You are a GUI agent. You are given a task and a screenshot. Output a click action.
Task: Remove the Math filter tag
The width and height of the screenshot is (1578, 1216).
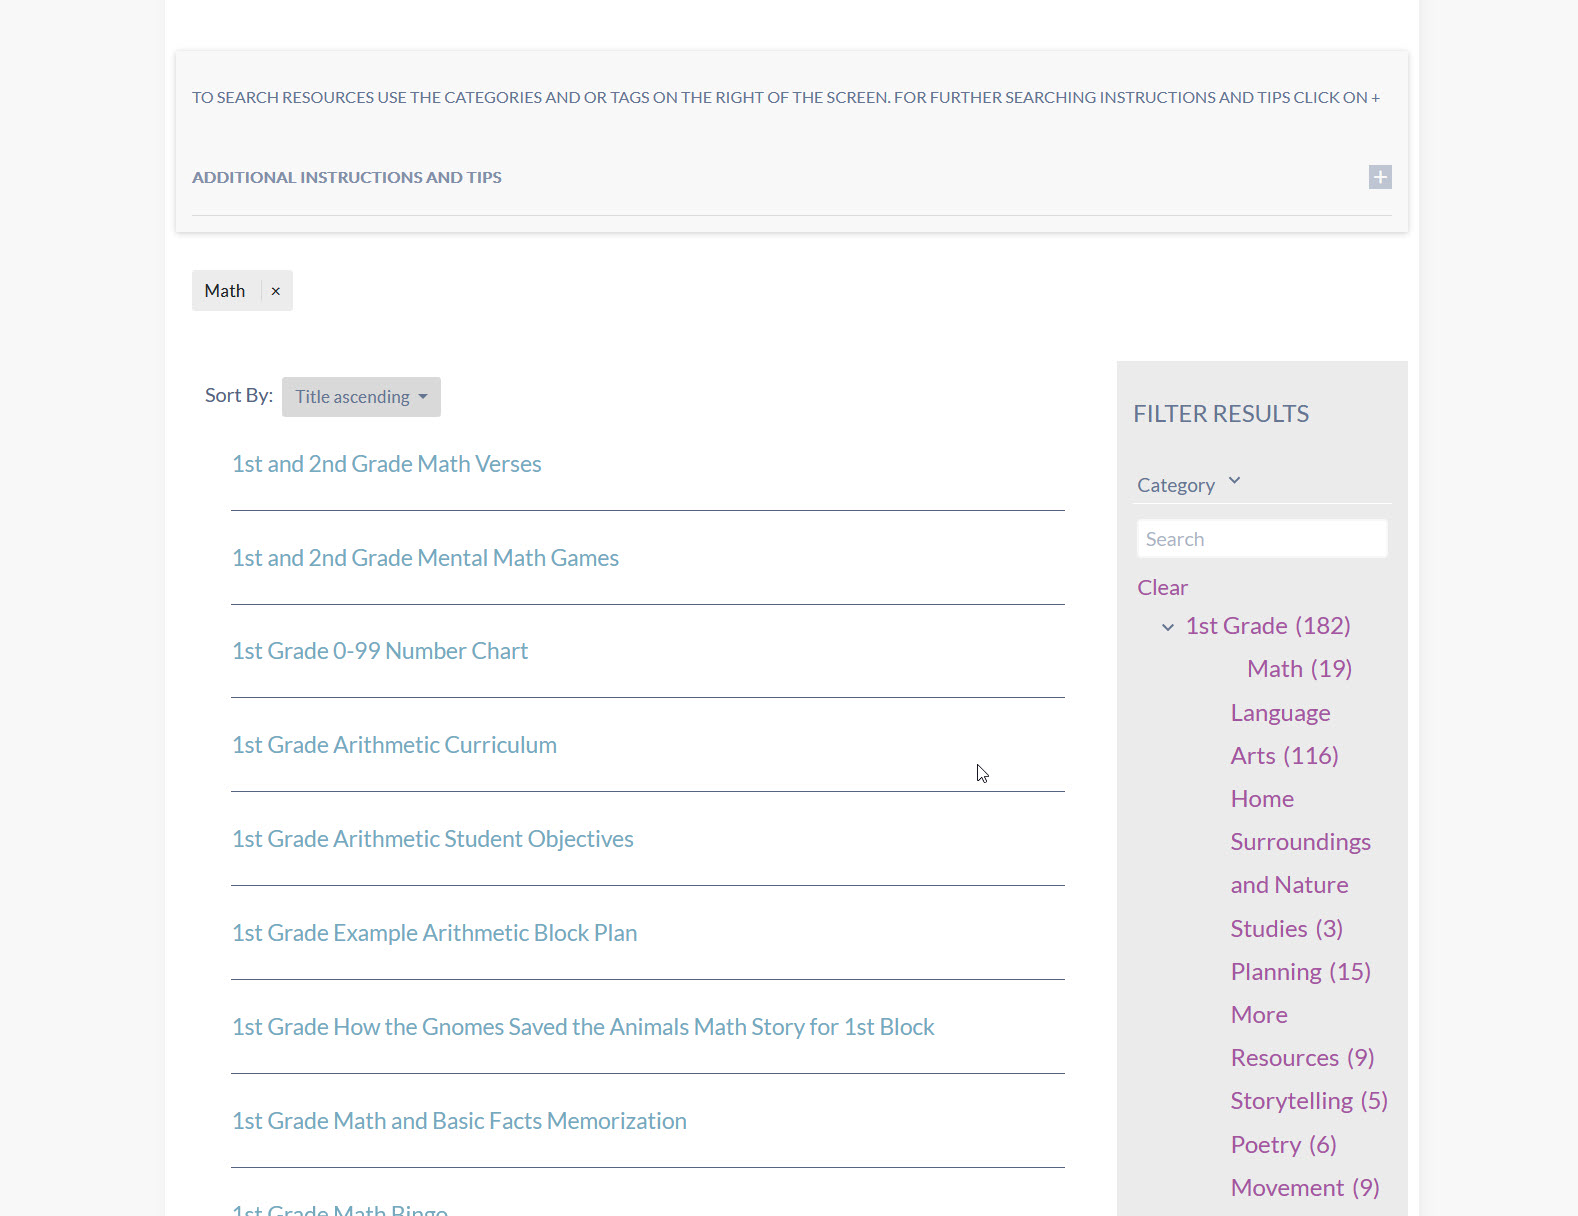276,291
